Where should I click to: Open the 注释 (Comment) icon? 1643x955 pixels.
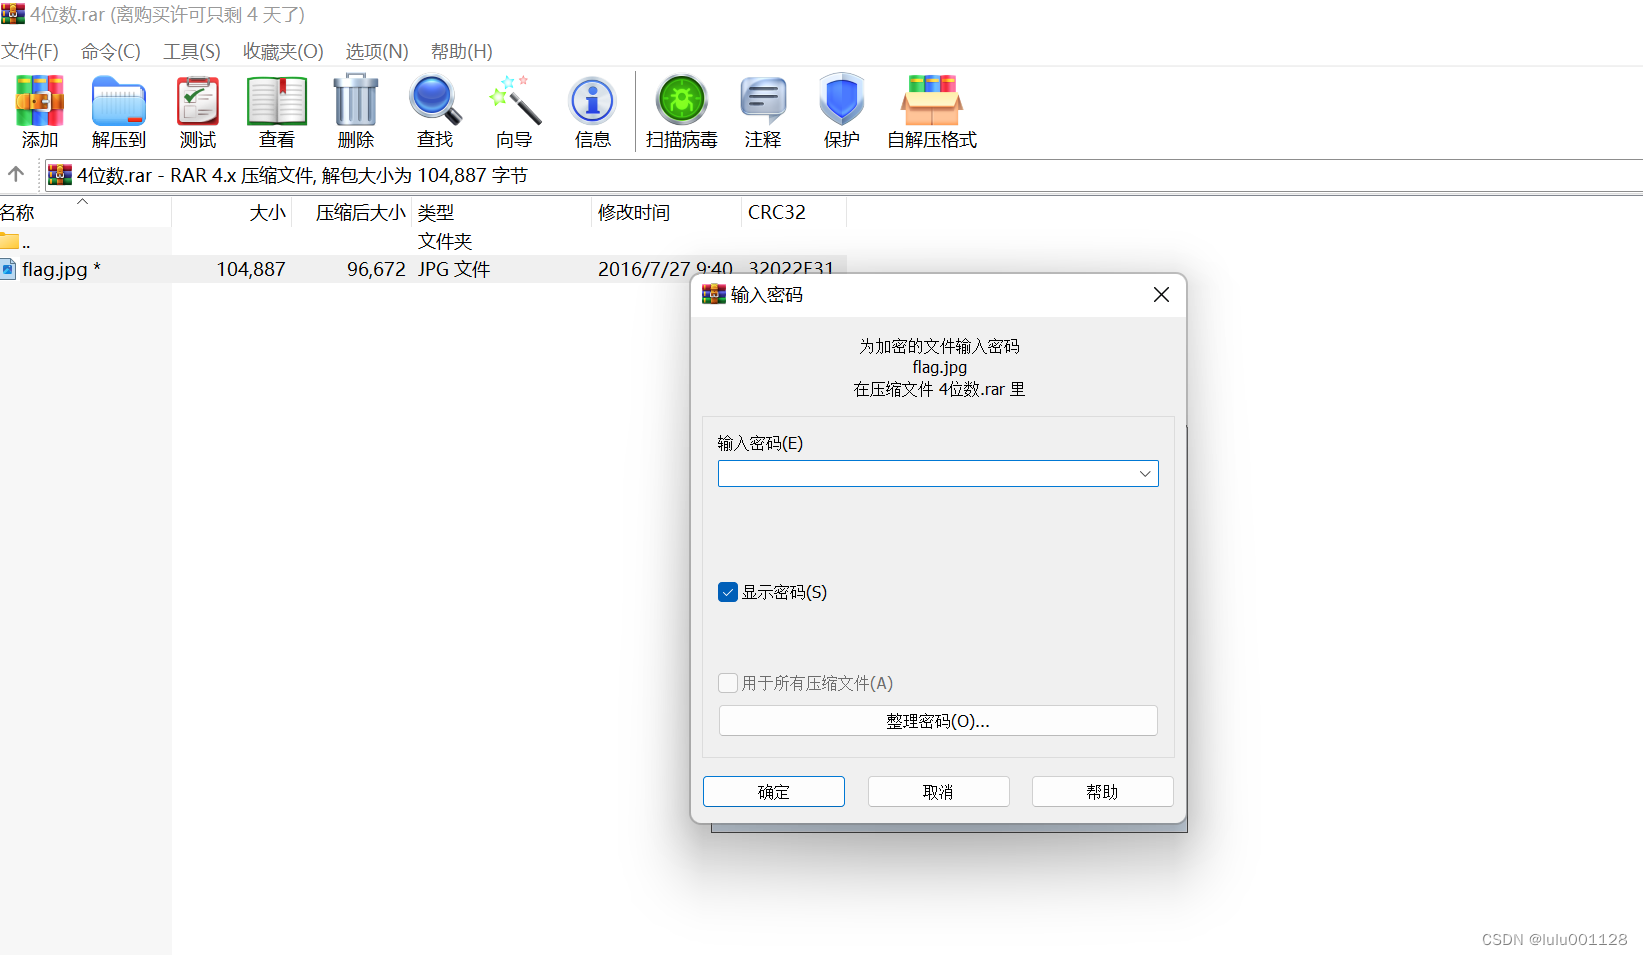coord(763,110)
